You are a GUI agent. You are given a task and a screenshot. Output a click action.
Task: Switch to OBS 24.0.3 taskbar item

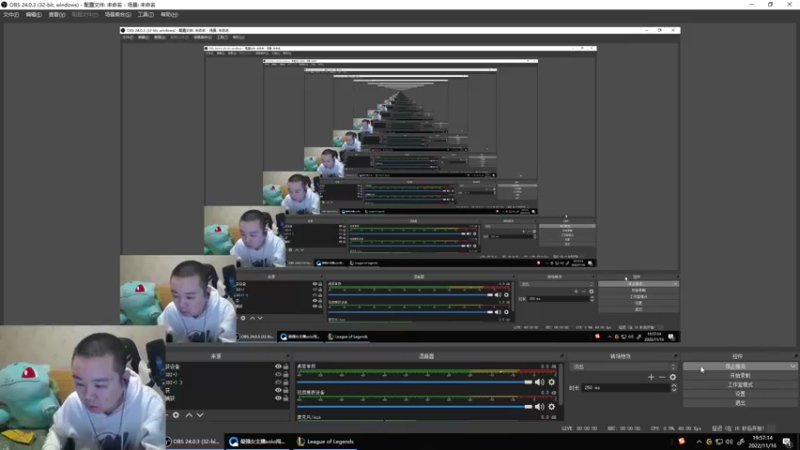pyautogui.click(x=195, y=441)
